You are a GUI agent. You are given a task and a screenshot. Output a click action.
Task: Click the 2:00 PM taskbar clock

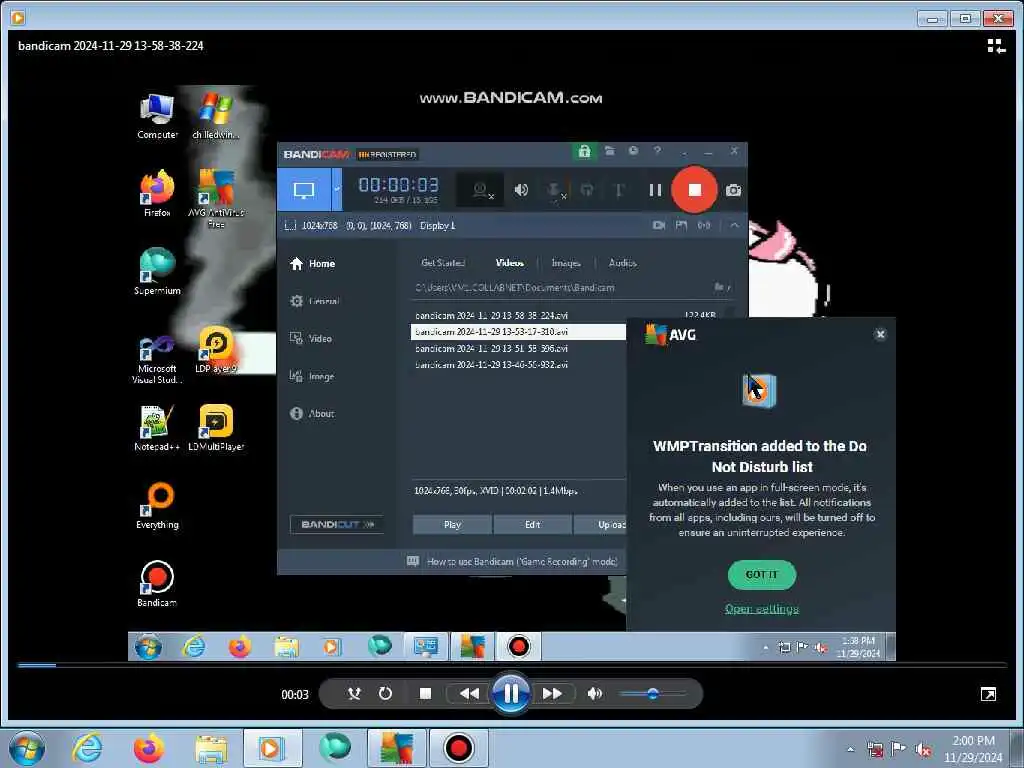pyautogui.click(x=973, y=749)
